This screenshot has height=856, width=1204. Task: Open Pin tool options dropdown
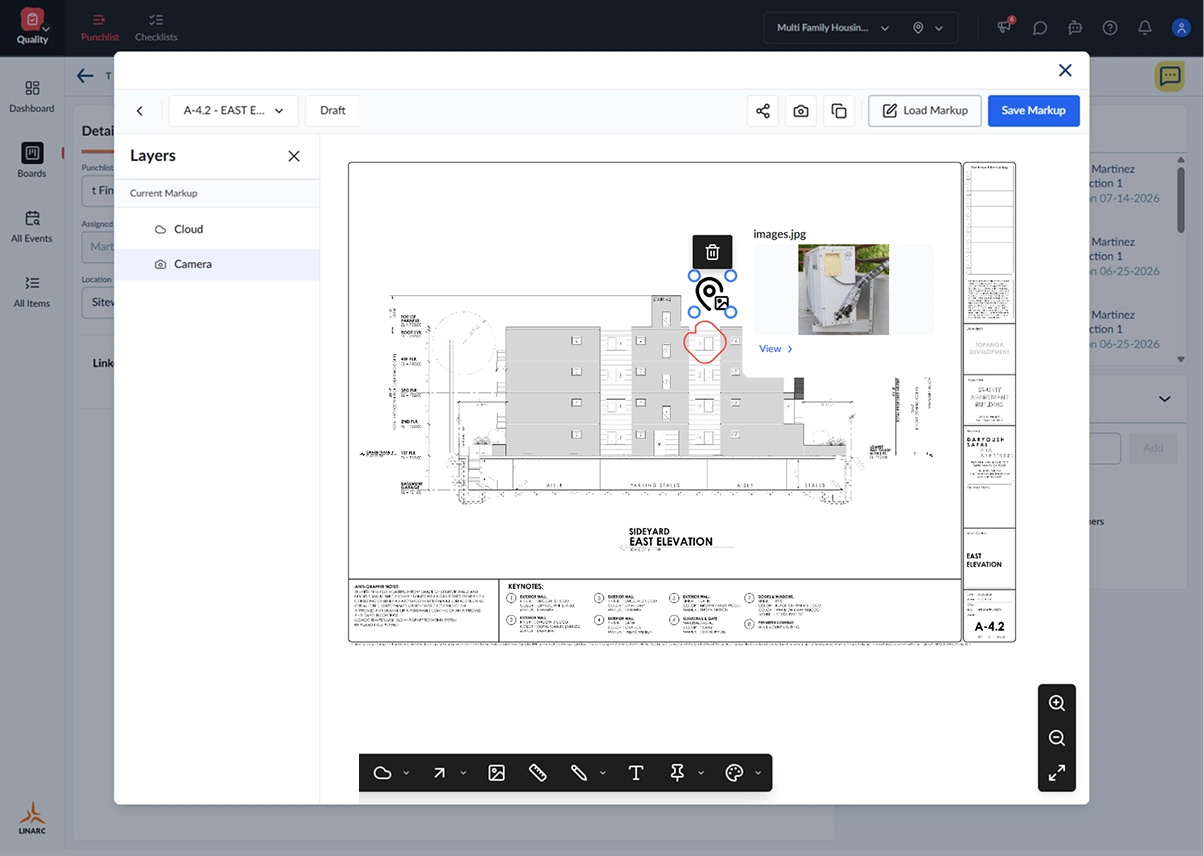coord(701,773)
